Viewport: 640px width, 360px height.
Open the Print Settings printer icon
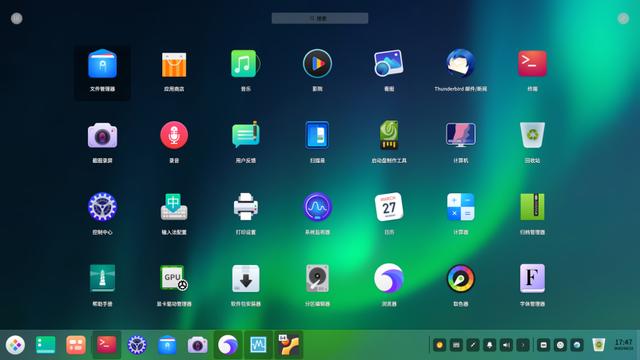[x=245, y=207]
